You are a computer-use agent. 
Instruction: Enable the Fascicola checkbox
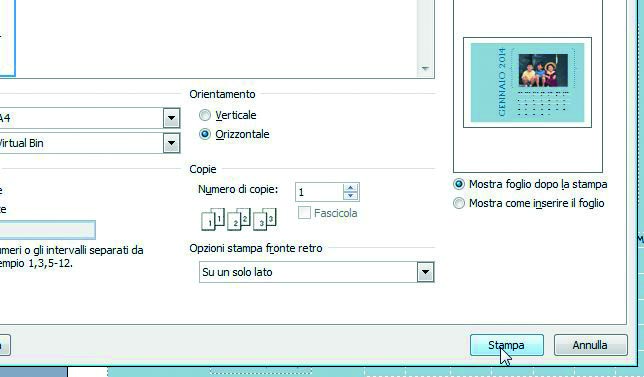pyautogui.click(x=304, y=213)
